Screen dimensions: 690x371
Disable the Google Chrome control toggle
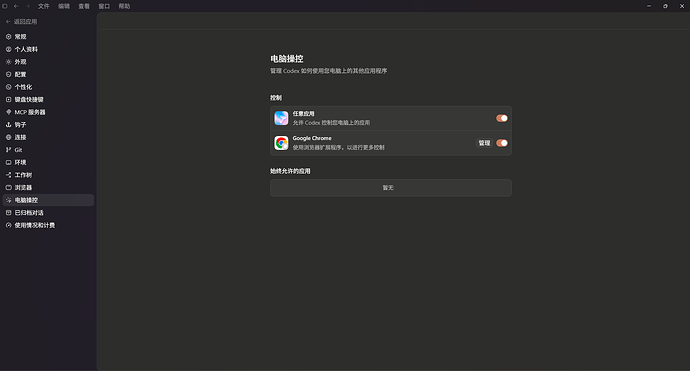pyautogui.click(x=502, y=143)
